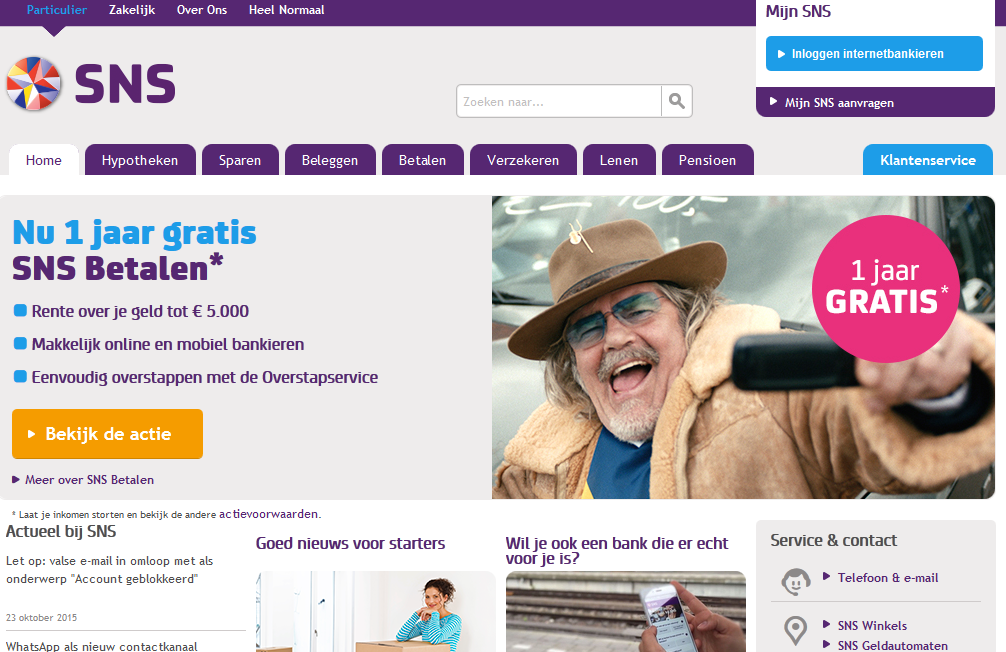Open the Heel Normaal top menu item

(x=287, y=10)
